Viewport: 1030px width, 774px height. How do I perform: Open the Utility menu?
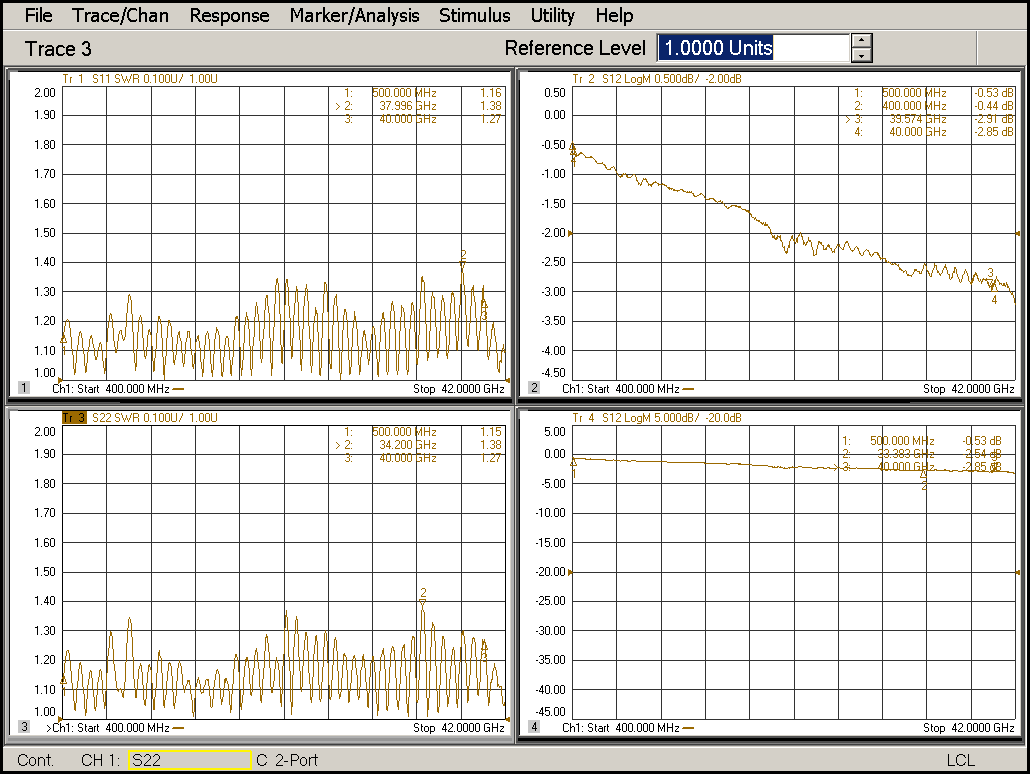coord(552,15)
